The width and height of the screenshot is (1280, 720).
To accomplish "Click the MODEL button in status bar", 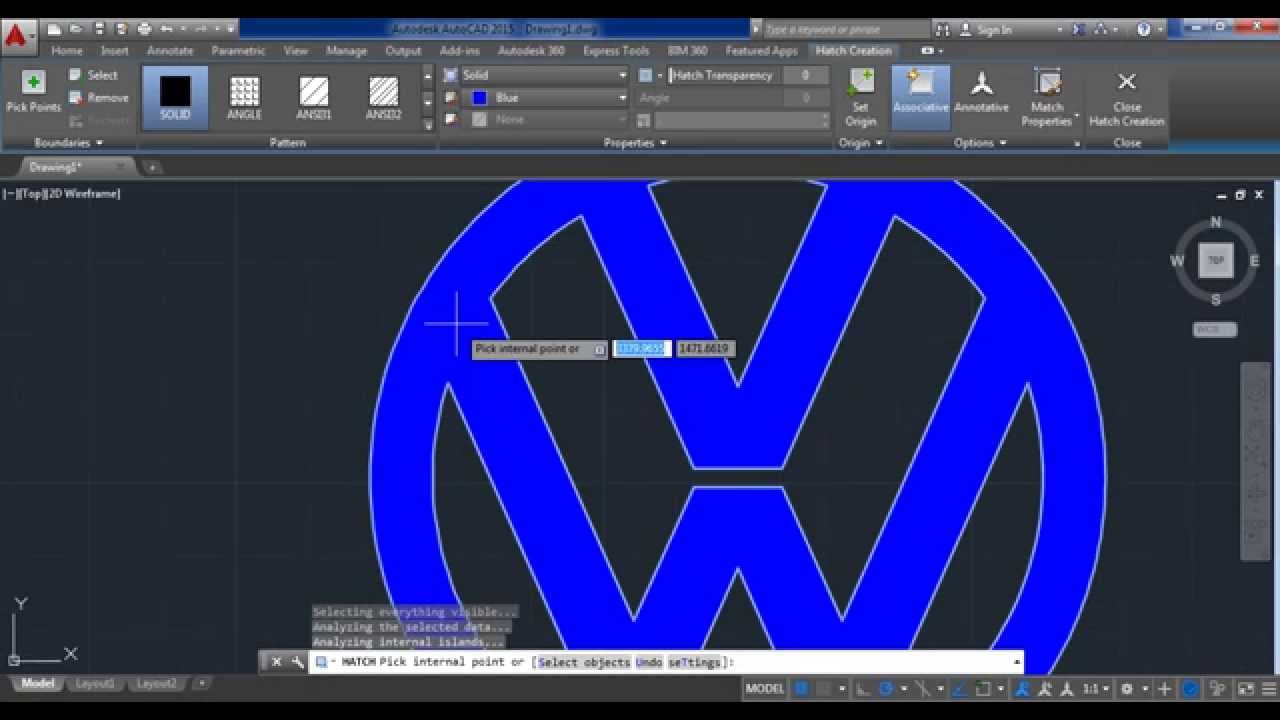I will click(x=765, y=689).
